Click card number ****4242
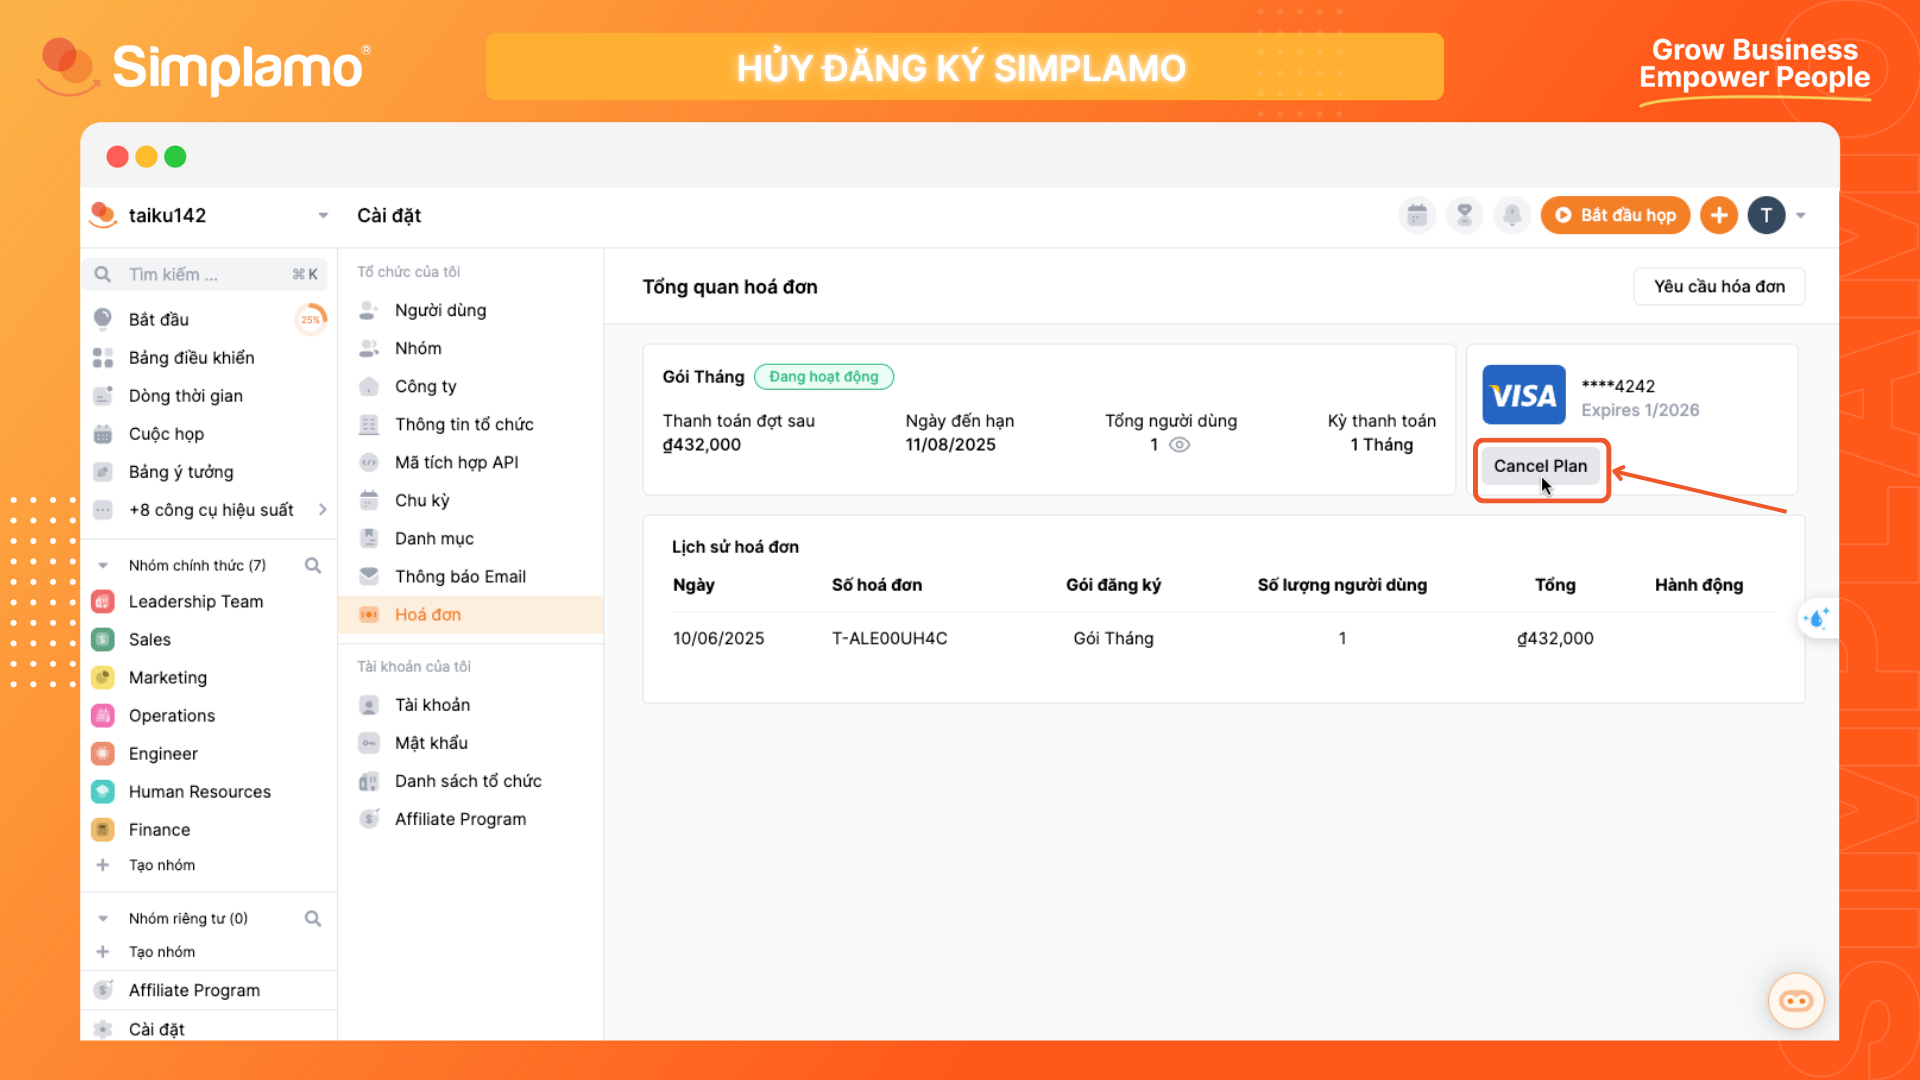1920x1080 pixels. [x=1617, y=386]
